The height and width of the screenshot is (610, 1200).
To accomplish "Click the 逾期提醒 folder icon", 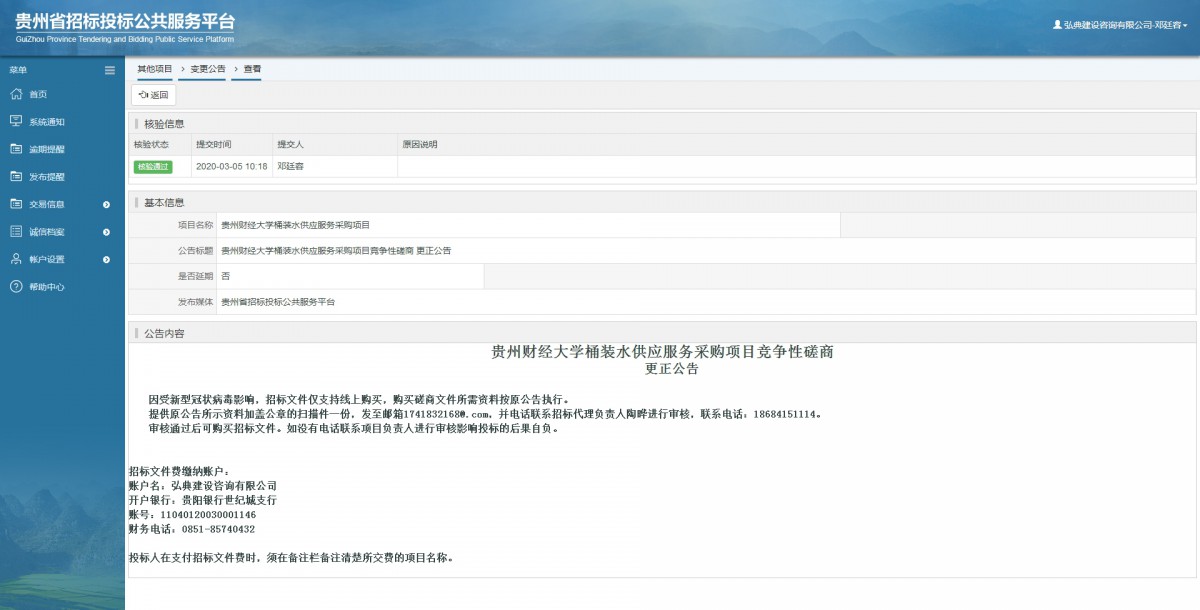I will coord(15,149).
